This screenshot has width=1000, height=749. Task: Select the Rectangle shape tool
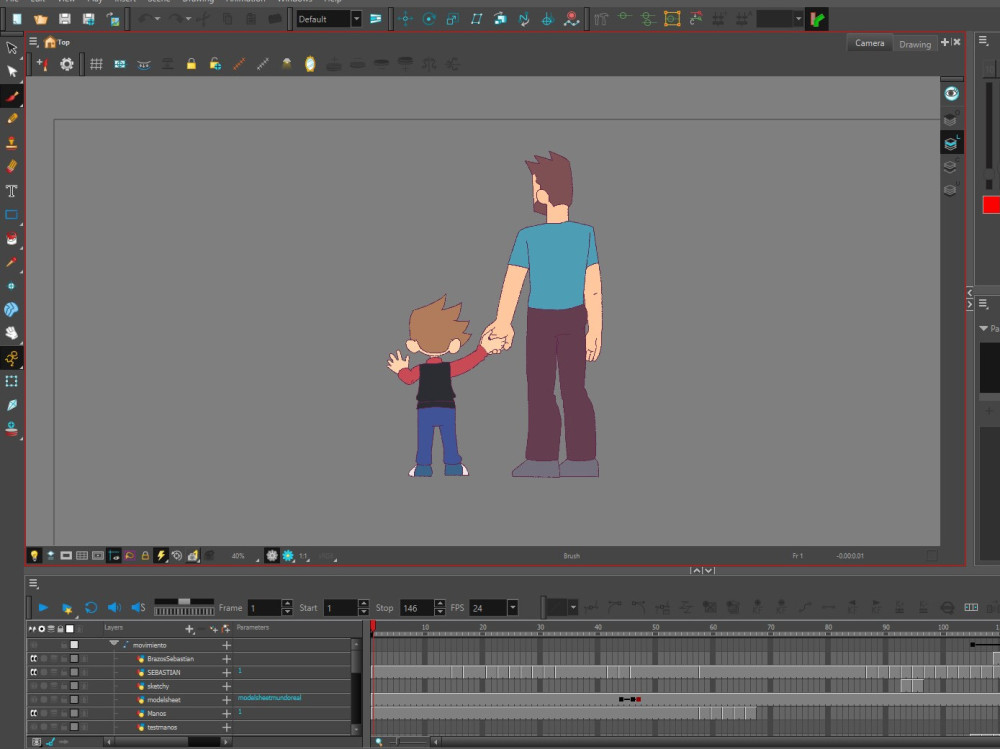coord(11,215)
